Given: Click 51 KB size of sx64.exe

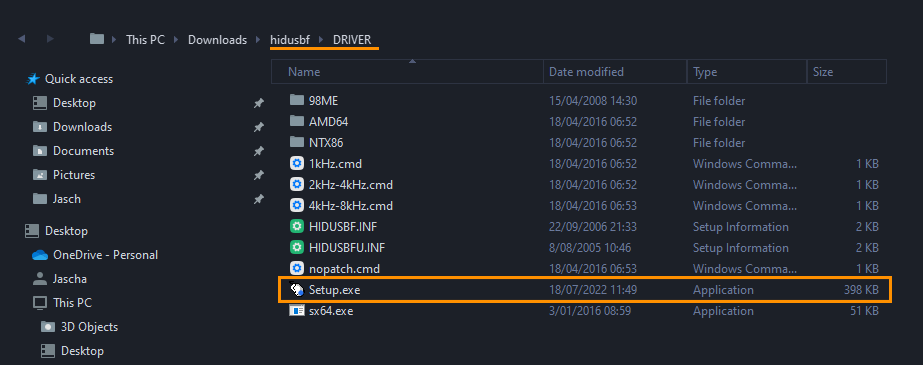Looking at the screenshot, I should [864, 311].
